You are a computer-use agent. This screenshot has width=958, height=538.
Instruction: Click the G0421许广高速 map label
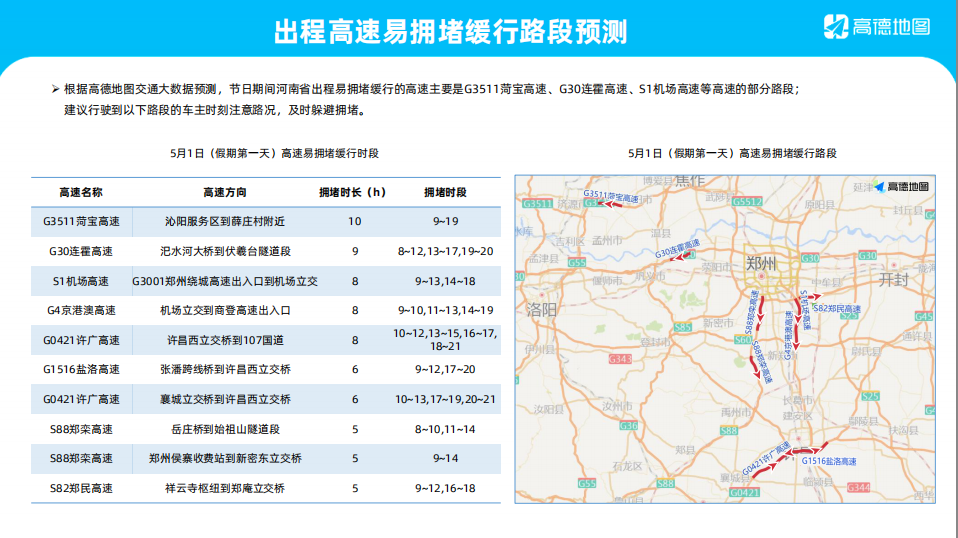tap(766, 459)
